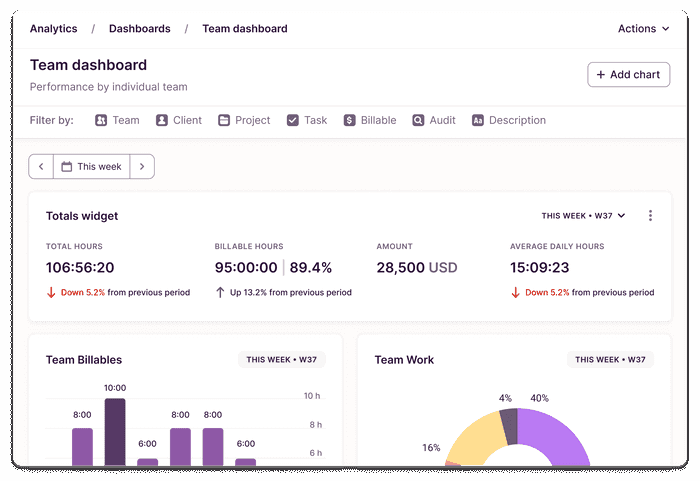Filter by Task label
The width and height of the screenshot is (700, 481).
point(316,120)
